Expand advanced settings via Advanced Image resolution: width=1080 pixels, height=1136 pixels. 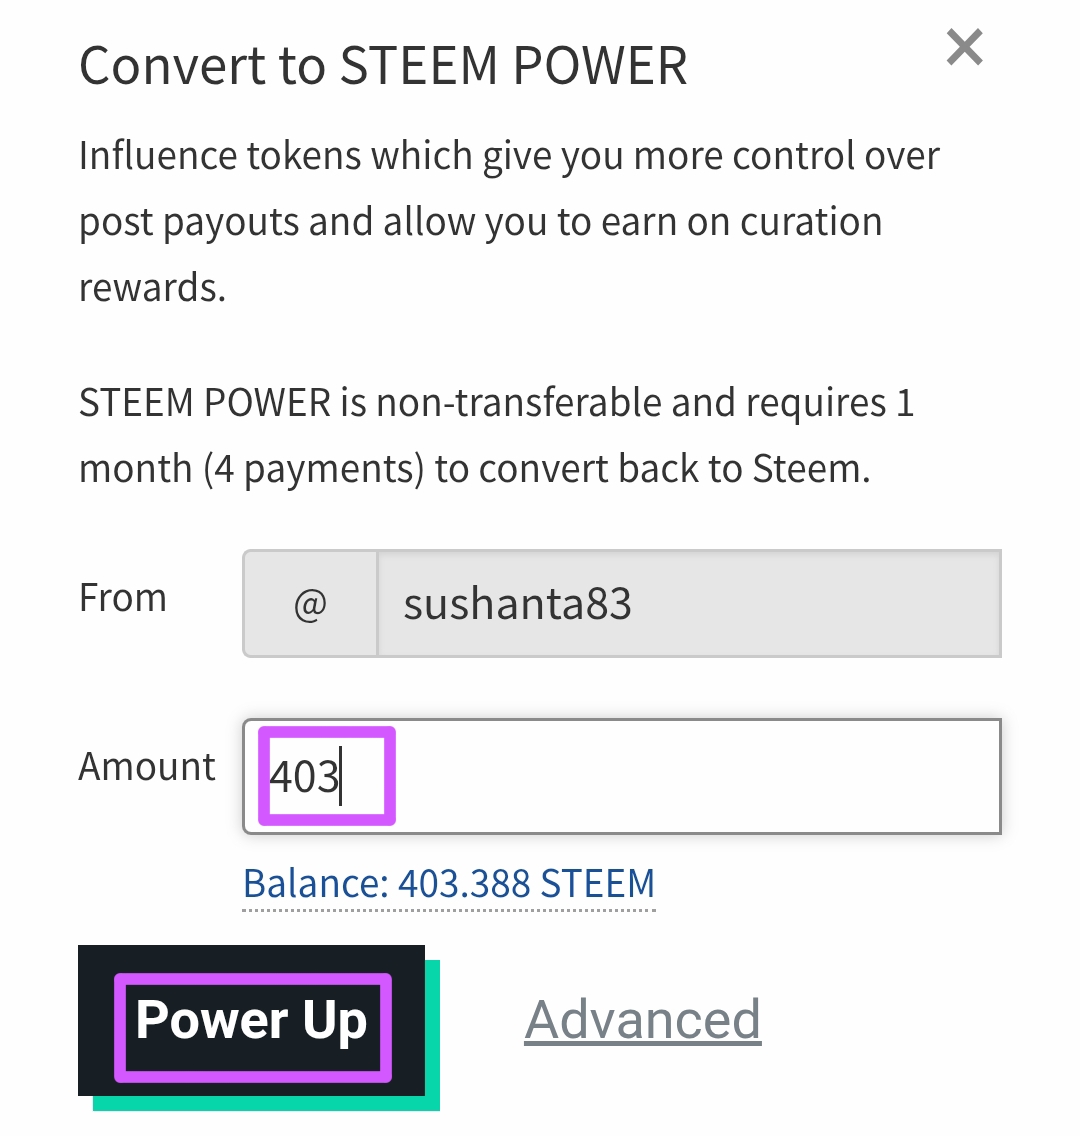(642, 1020)
